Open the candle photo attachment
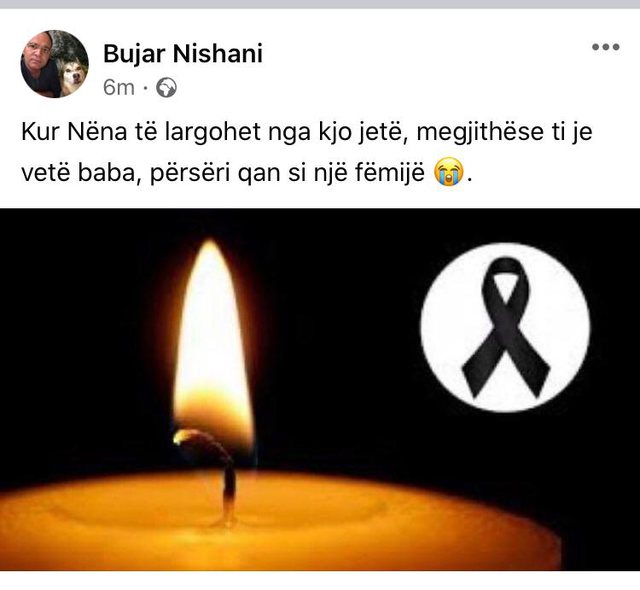This screenshot has width=640, height=590. point(320,389)
